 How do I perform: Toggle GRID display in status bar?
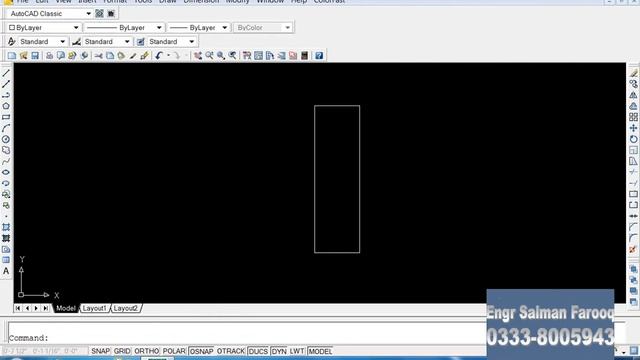[122, 351]
